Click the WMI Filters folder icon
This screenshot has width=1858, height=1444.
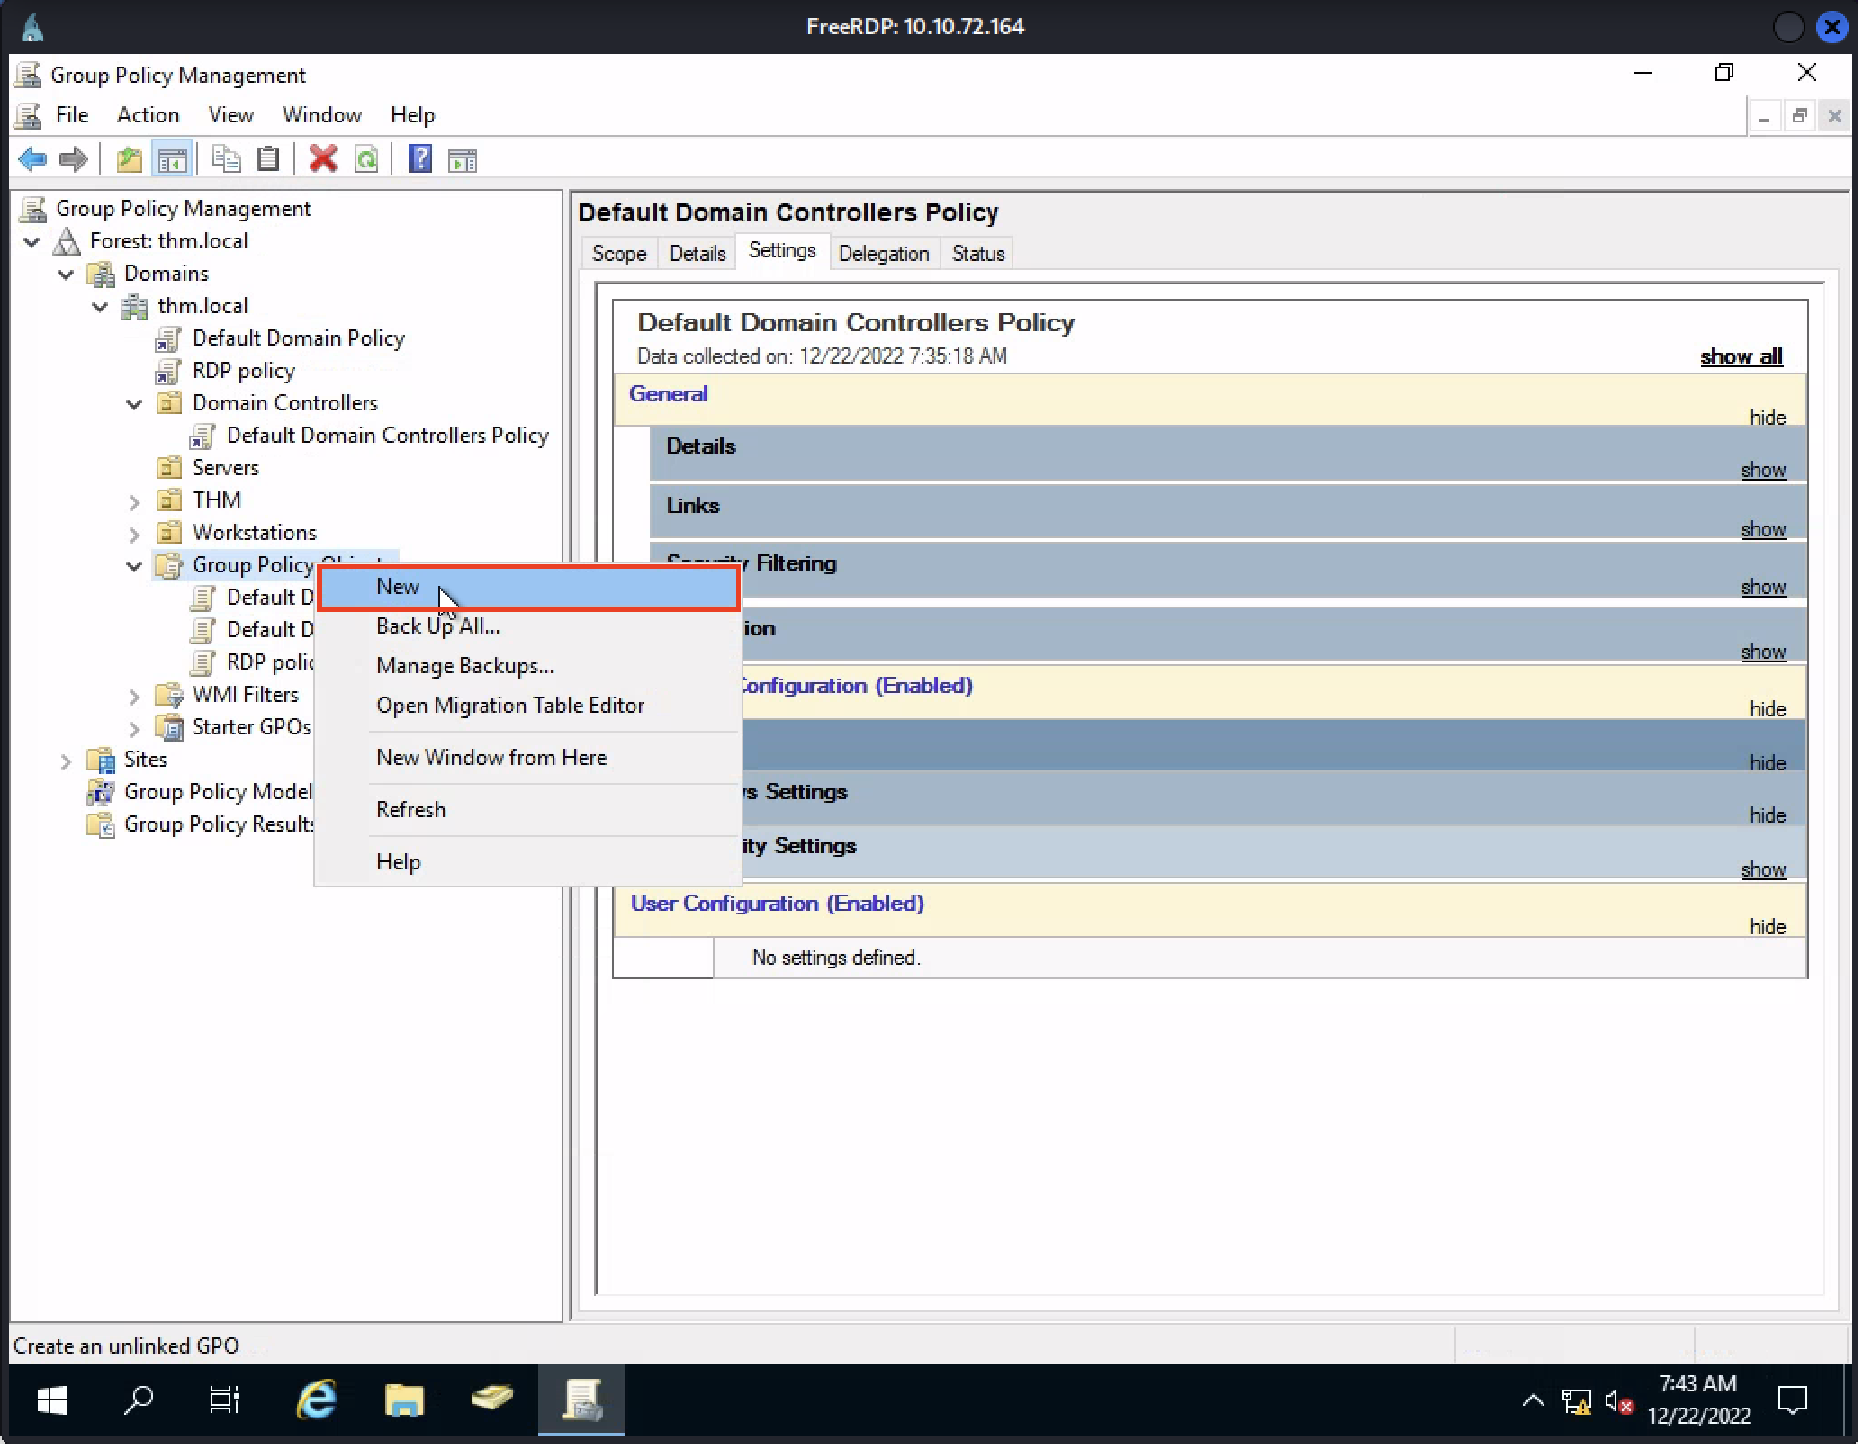click(x=169, y=695)
